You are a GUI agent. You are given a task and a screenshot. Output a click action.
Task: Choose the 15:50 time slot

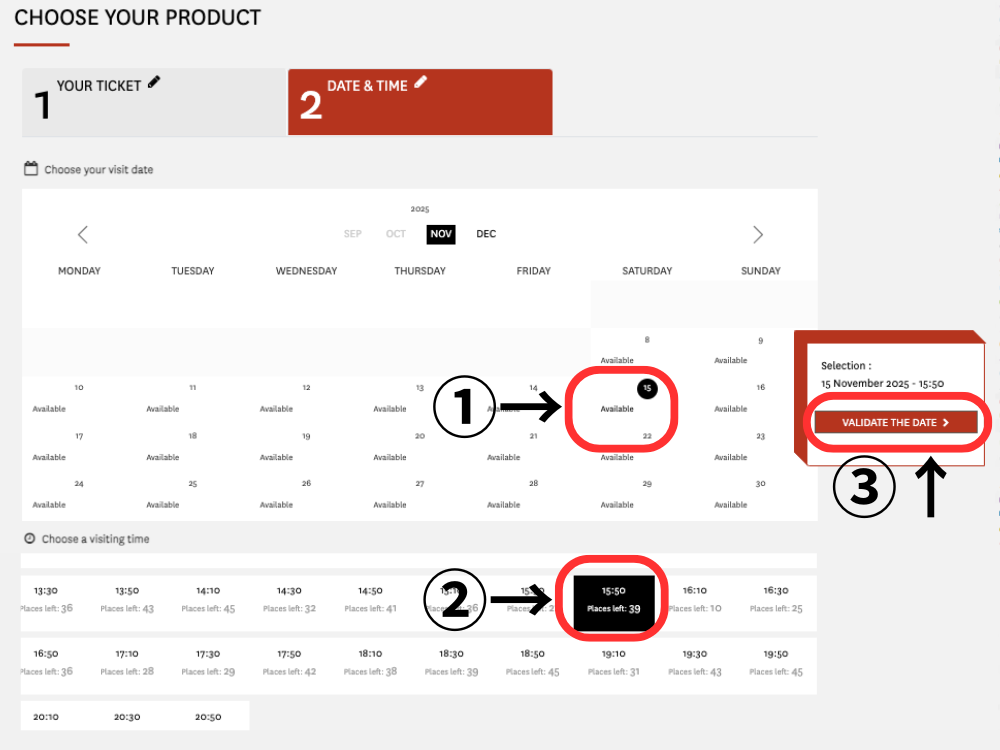[x=614, y=600]
